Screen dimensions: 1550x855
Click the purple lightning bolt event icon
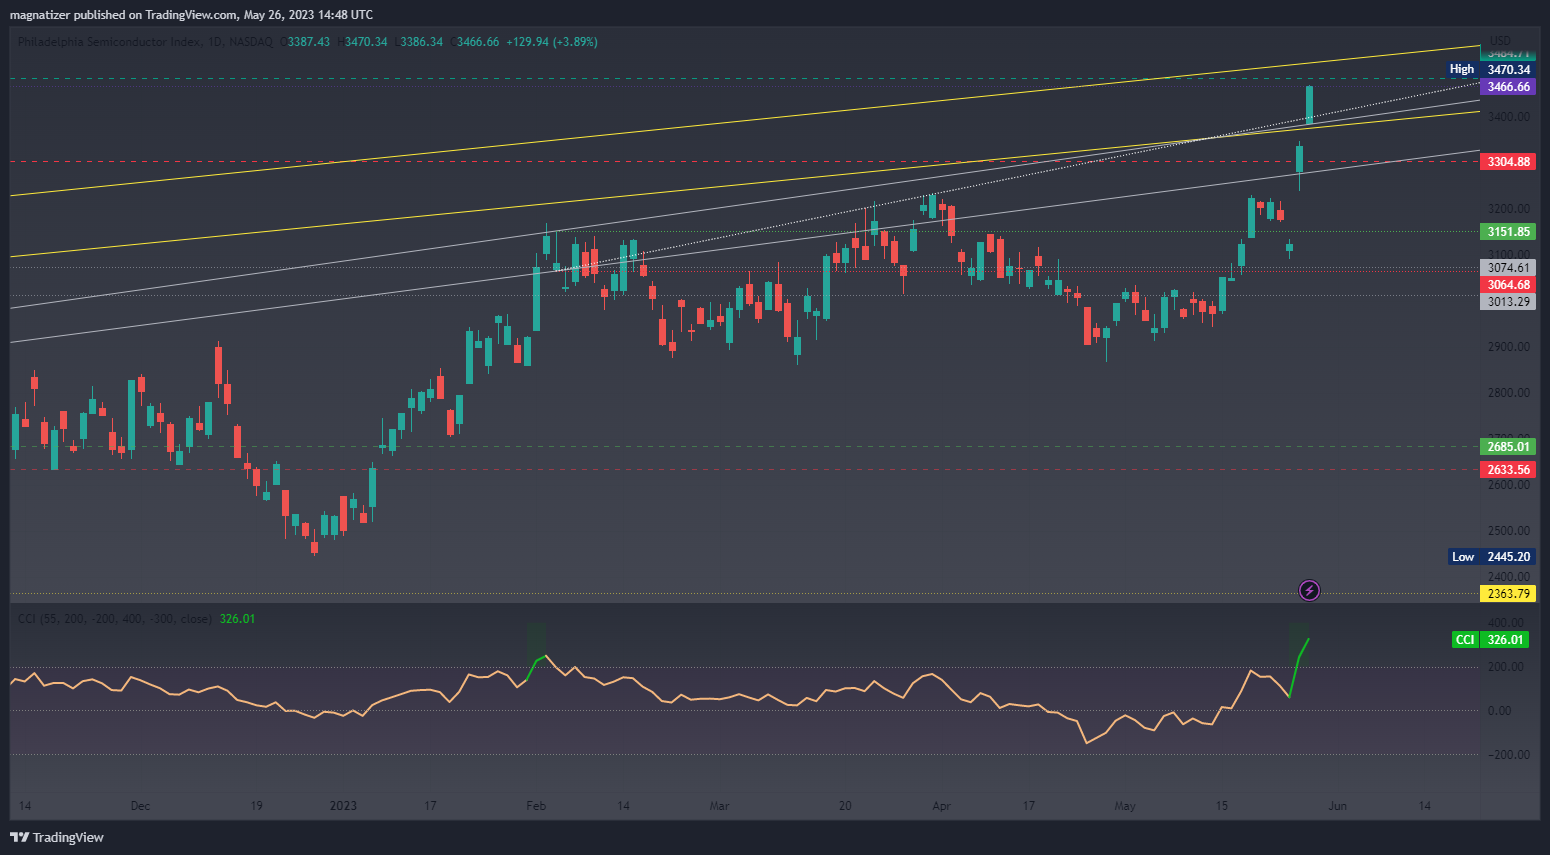[1309, 590]
